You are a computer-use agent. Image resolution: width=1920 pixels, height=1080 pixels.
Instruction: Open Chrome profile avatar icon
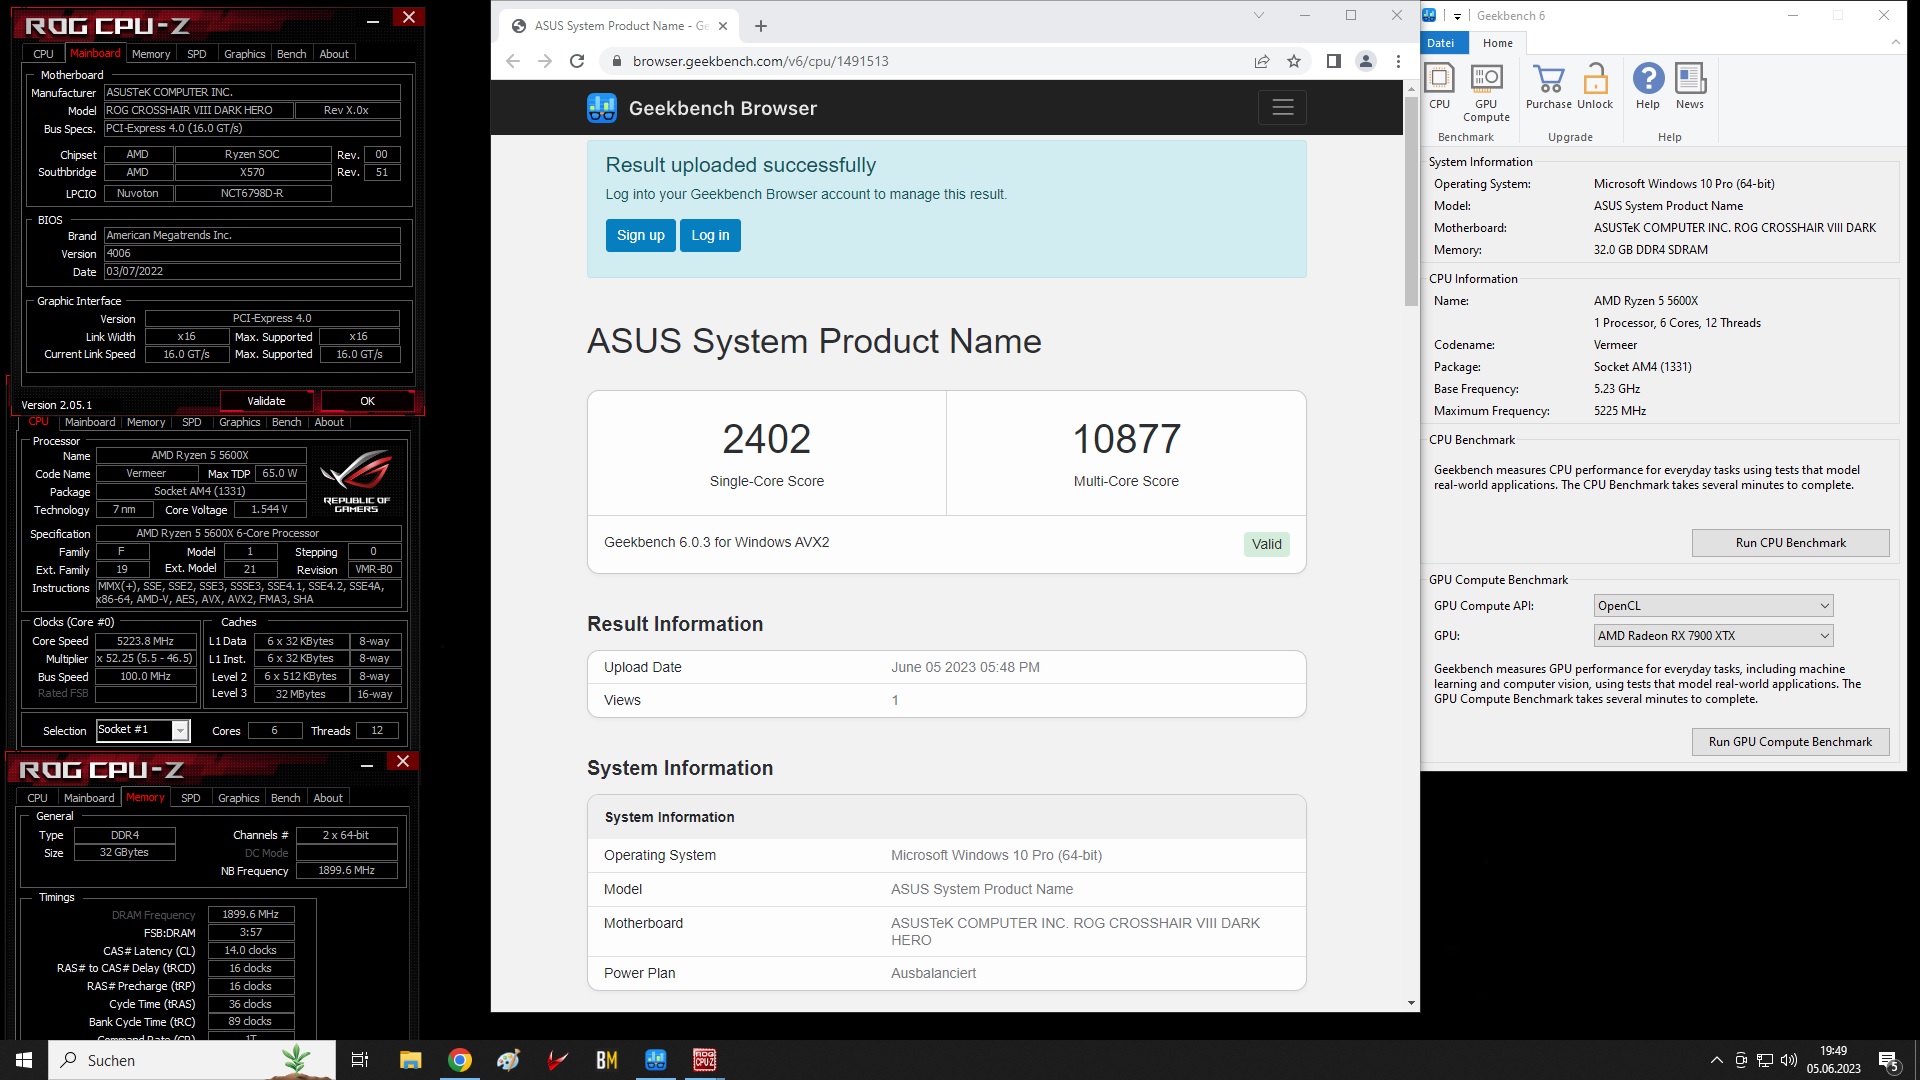pos(1366,61)
